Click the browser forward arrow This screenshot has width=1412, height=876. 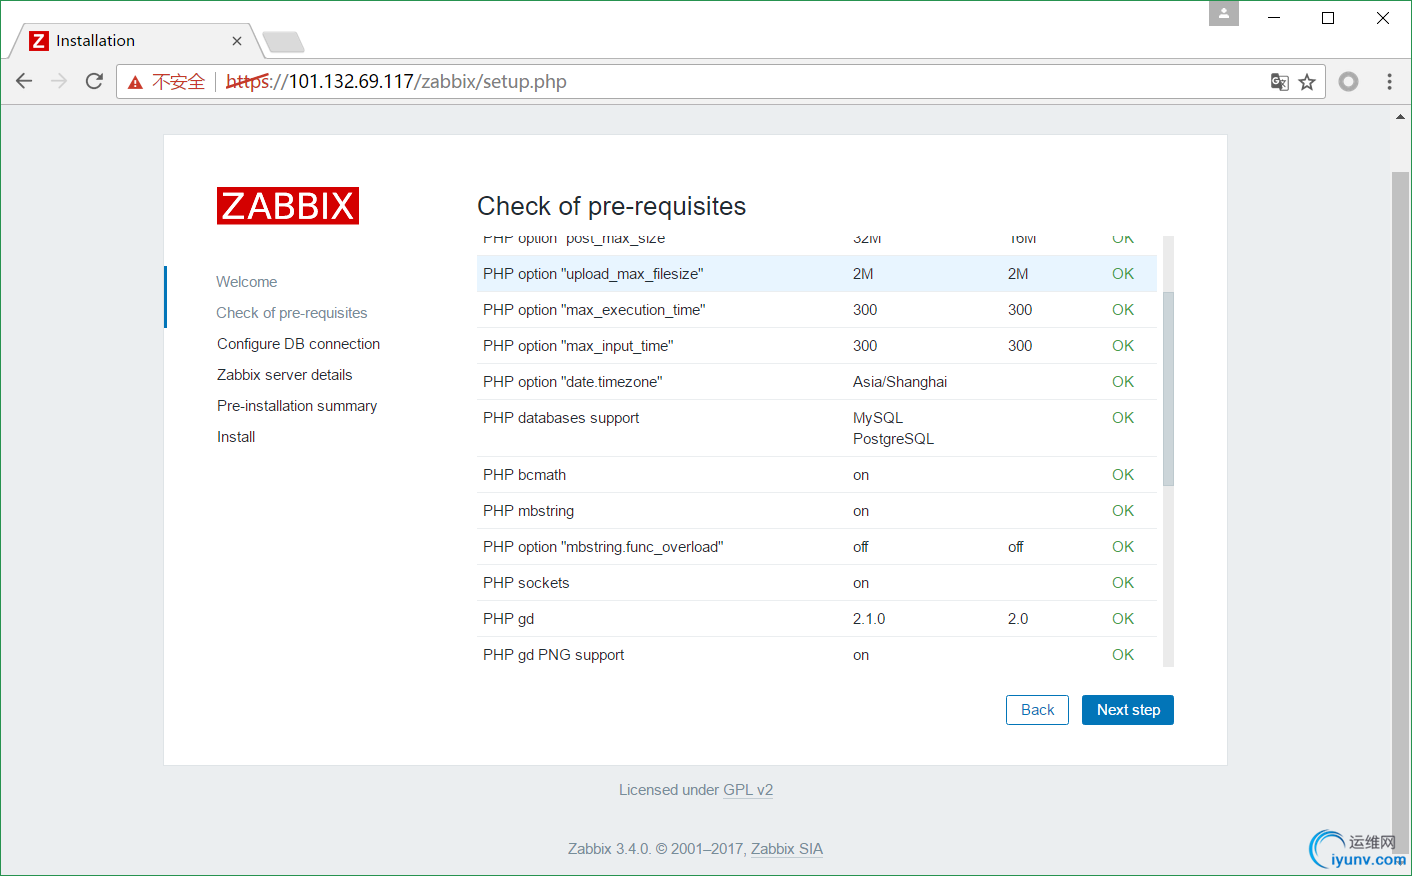(x=59, y=81)
